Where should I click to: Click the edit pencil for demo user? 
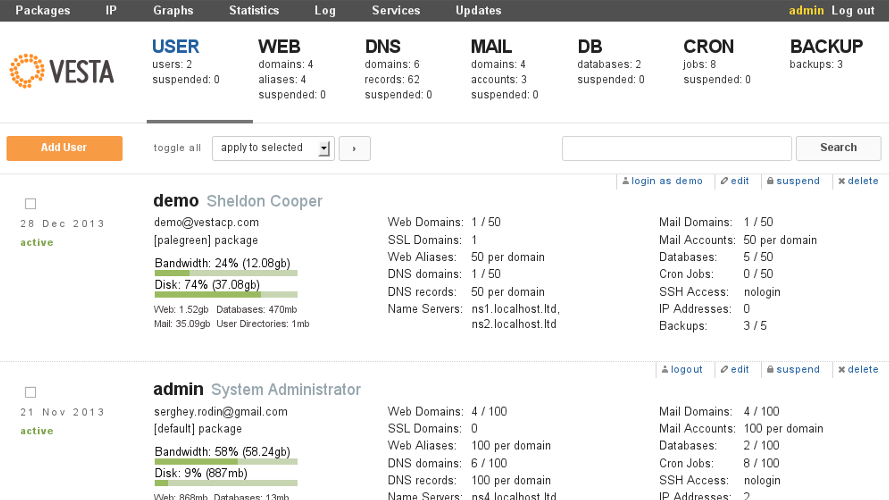pos(725,182)
